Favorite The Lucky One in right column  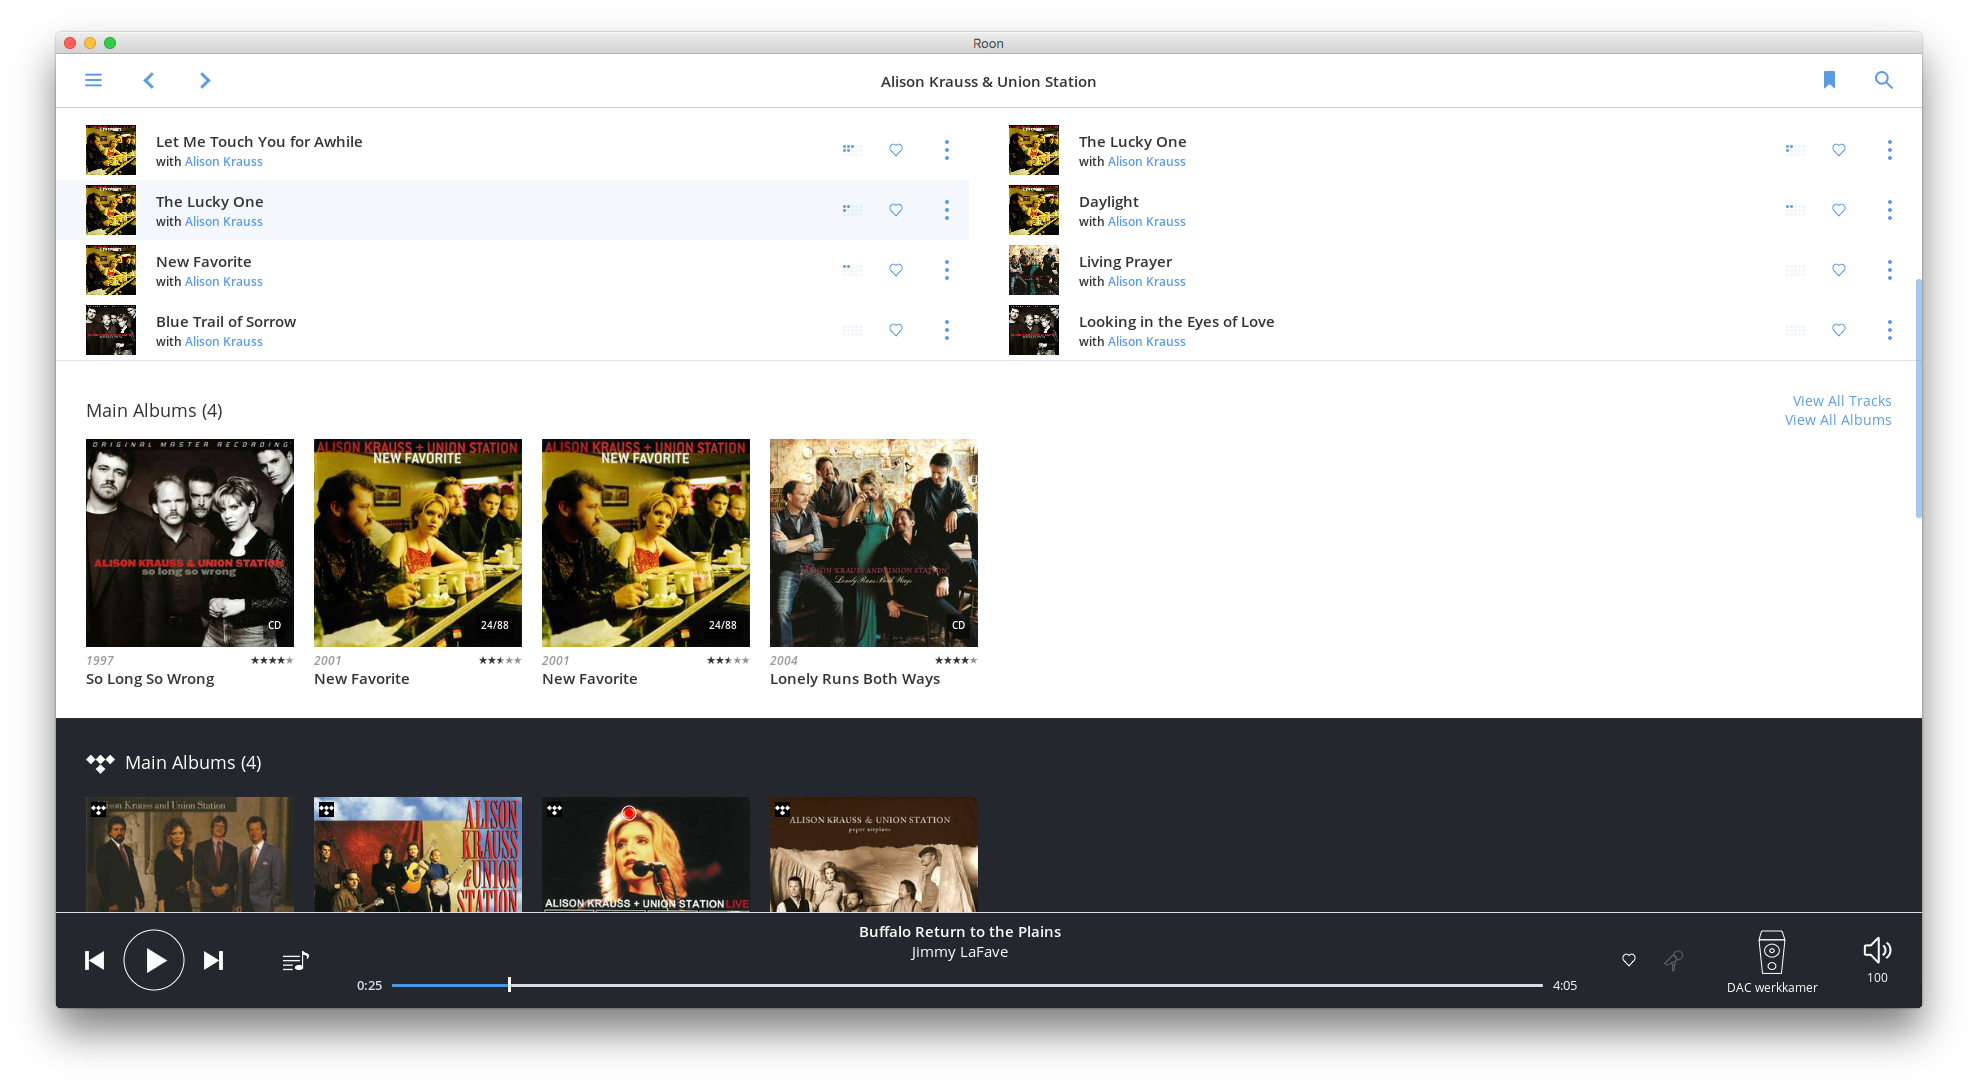pos(1839,150)
